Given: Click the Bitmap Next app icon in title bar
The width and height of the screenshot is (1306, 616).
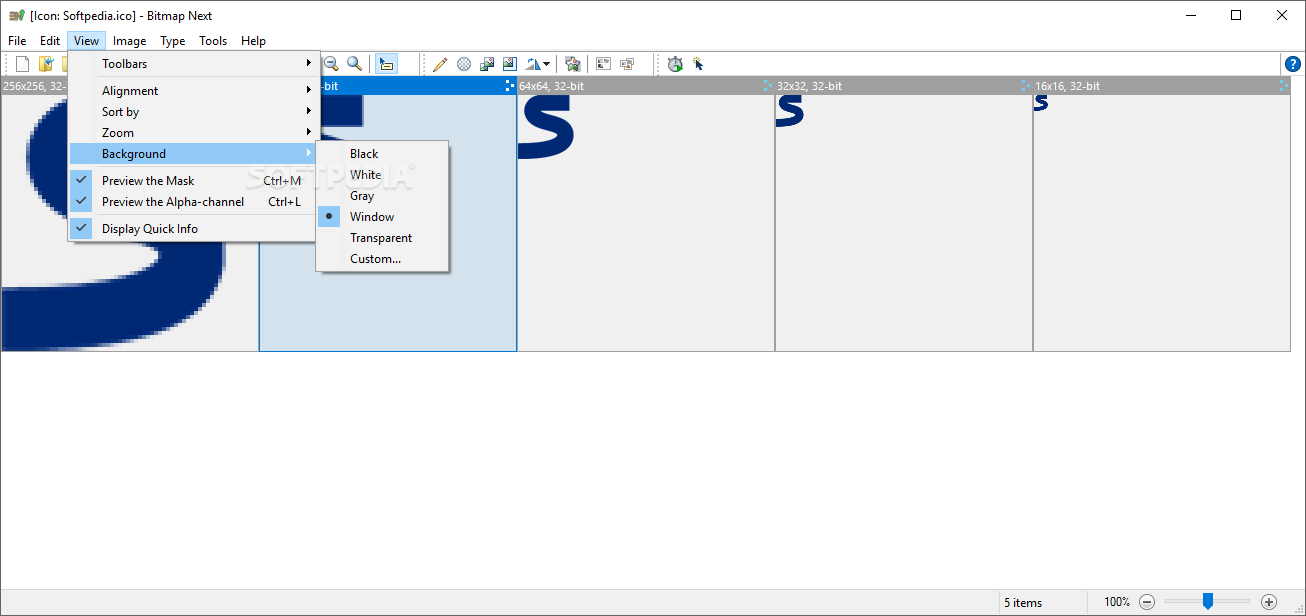Looking at the screenshot, I should pyautogui.click(x=16, y=16).
